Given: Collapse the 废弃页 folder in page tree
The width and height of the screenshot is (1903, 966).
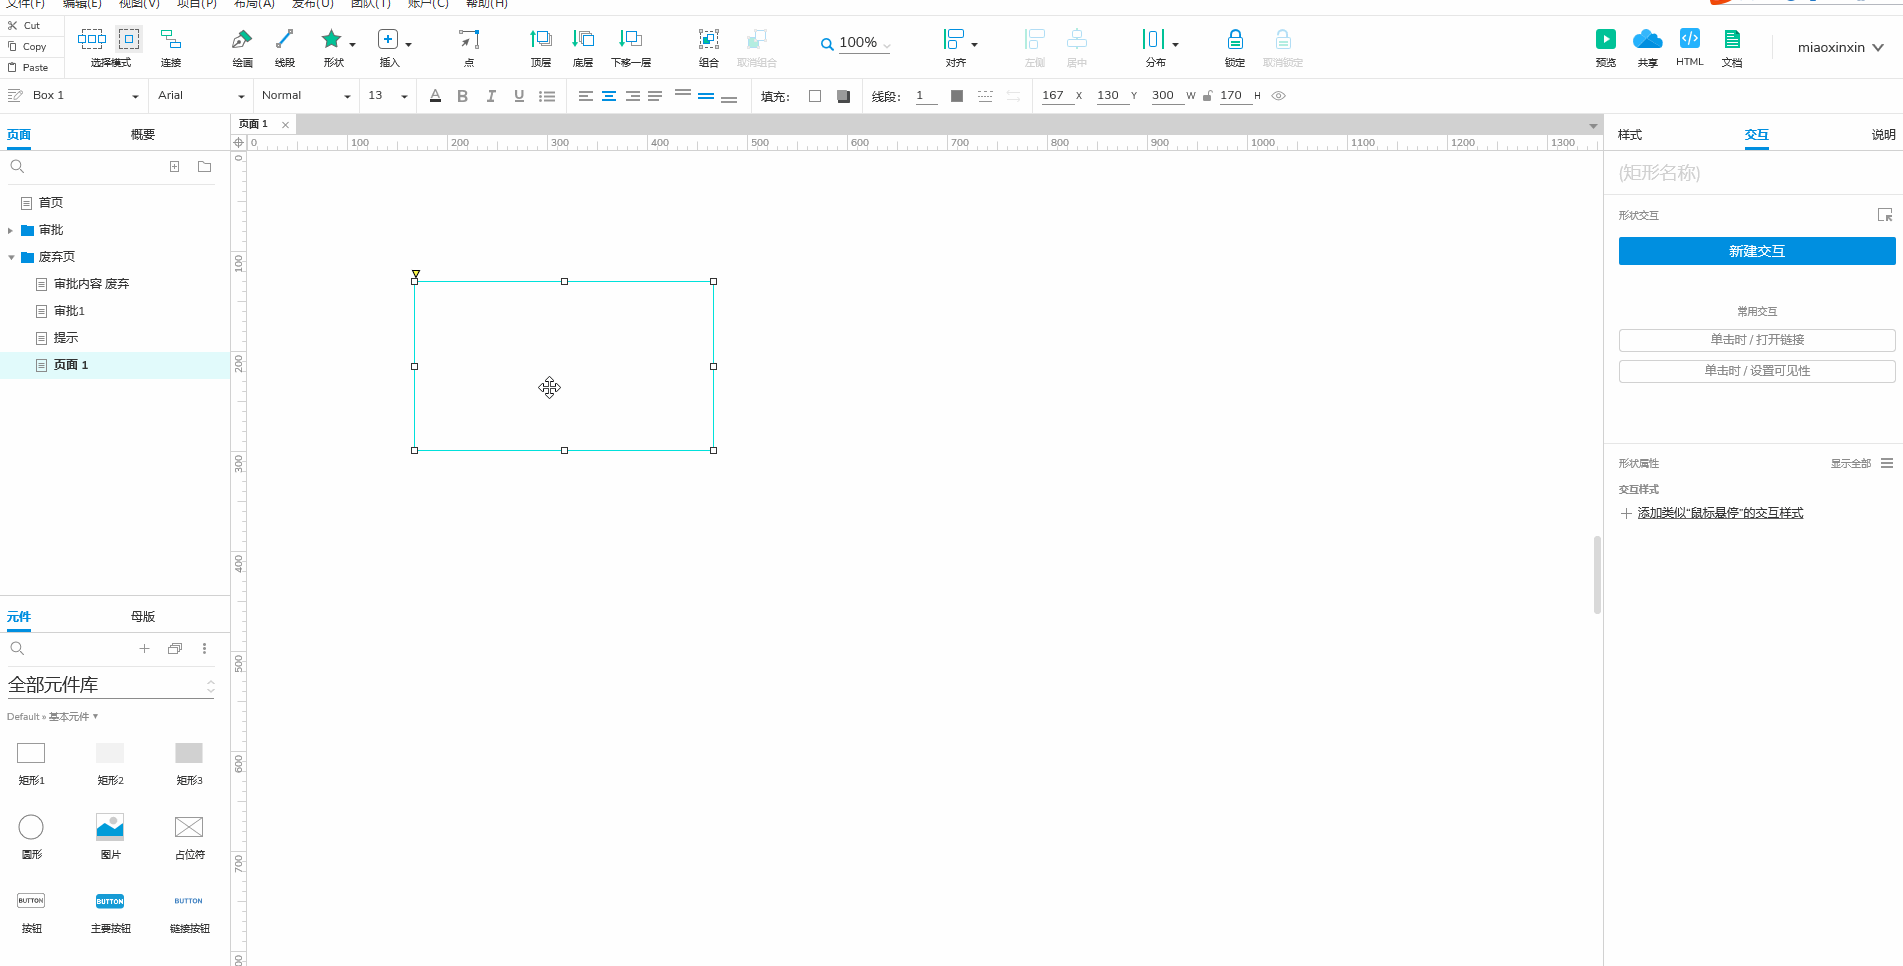Looking at the screenshot, I should (11, 257).
